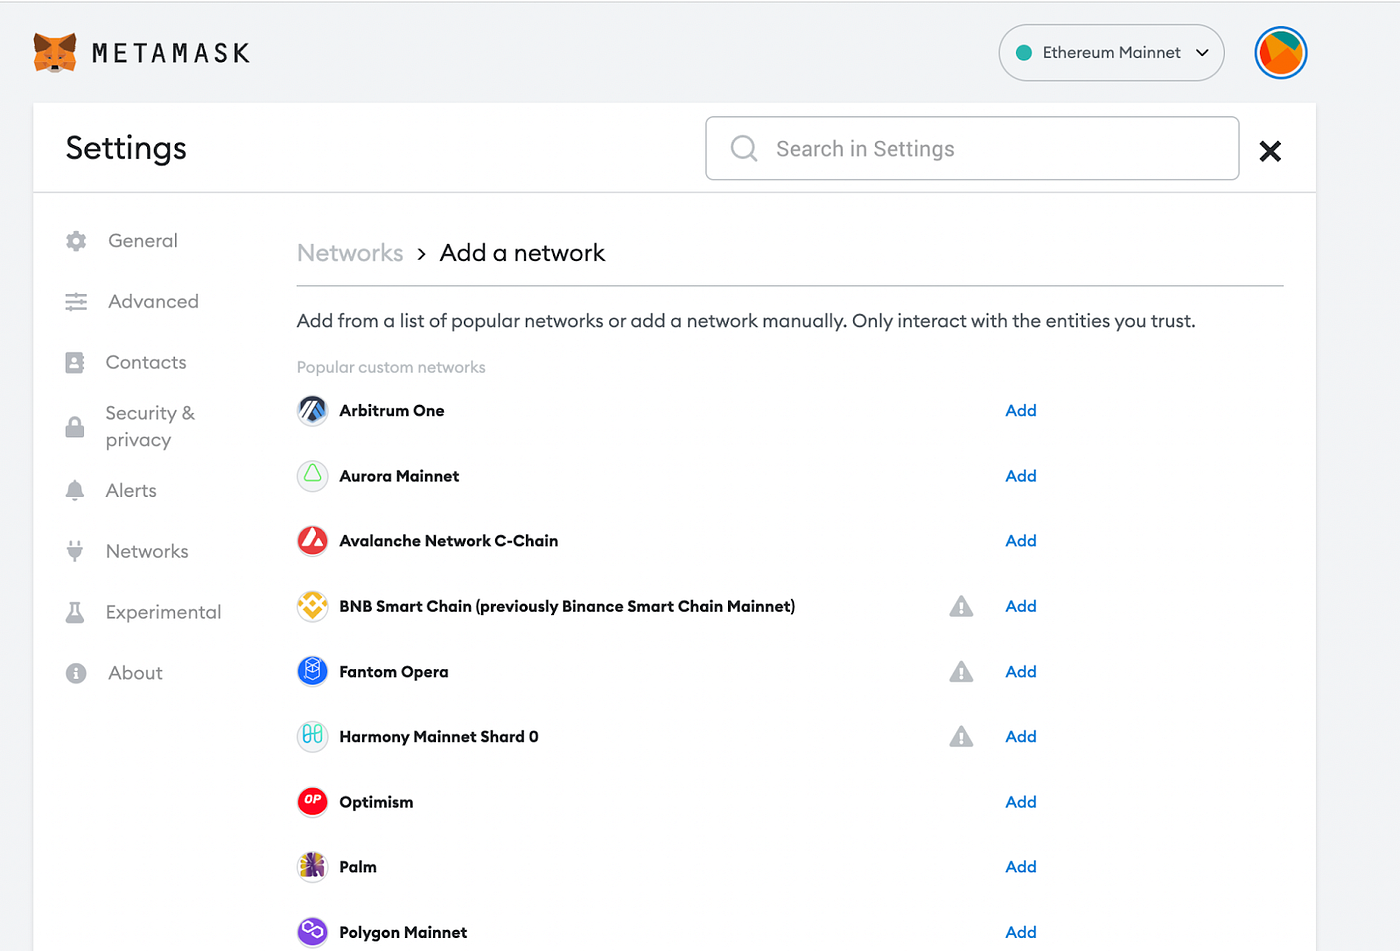Viewport: 1400px width, 951px height.
Task: Go back via Networks breadcrumb link
Action: 350,253
